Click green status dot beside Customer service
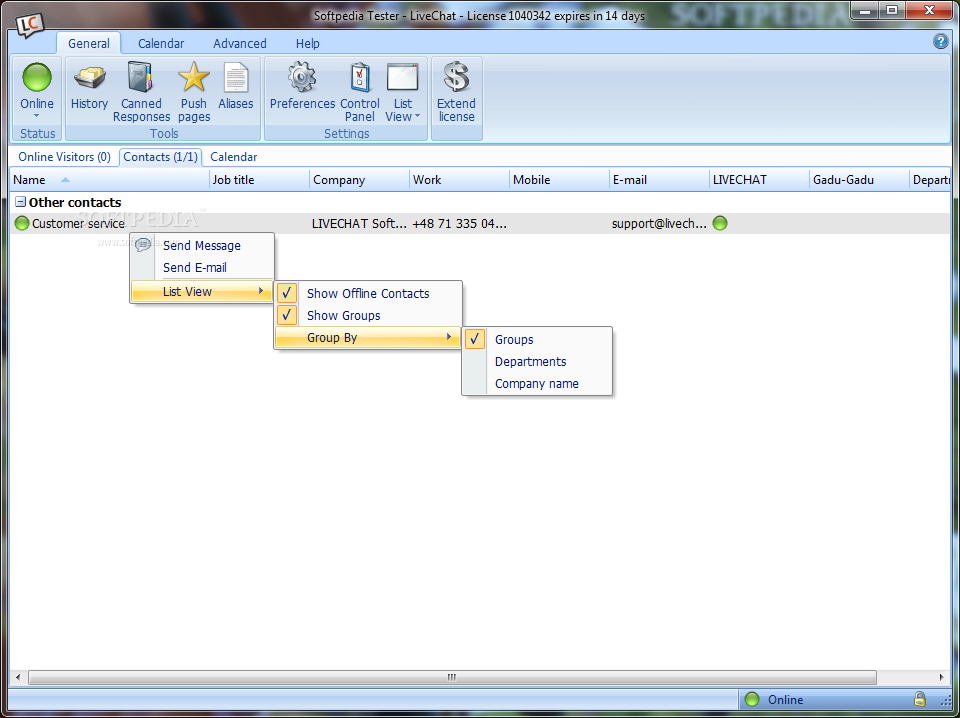 tap(21, 223)
